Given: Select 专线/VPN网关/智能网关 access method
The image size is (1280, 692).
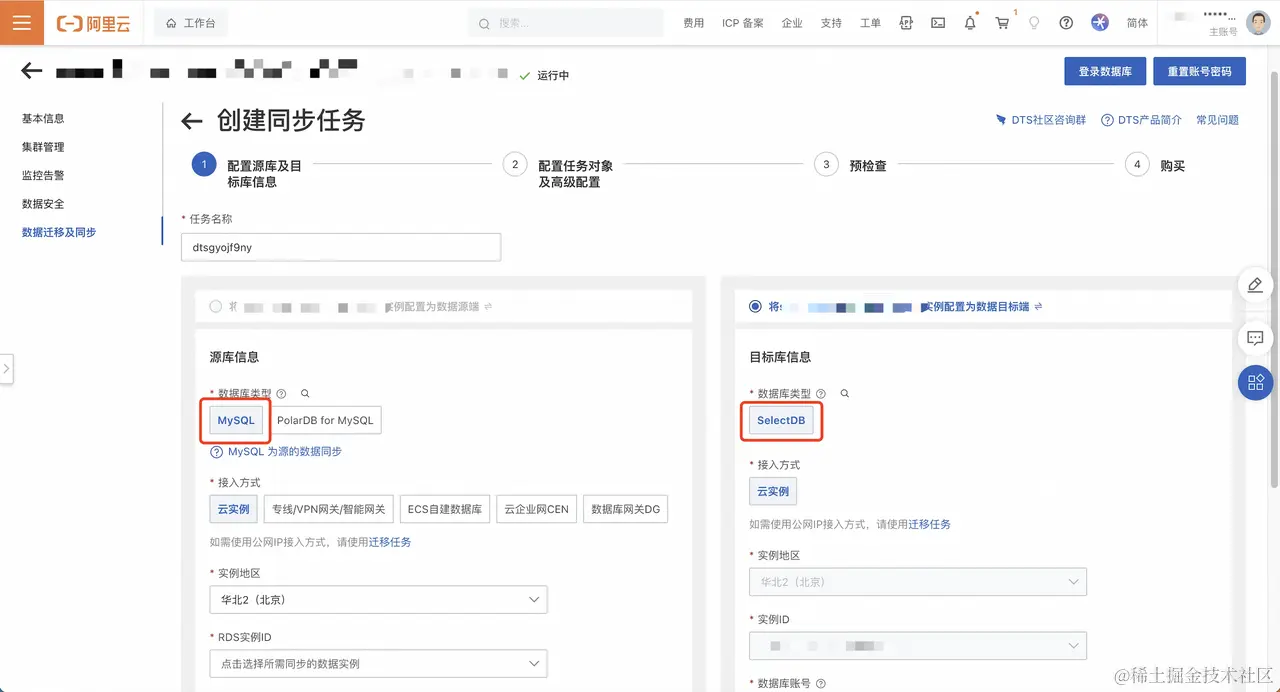Looking at the screenshot, I should pyautogui.click(x=329, y=509).
